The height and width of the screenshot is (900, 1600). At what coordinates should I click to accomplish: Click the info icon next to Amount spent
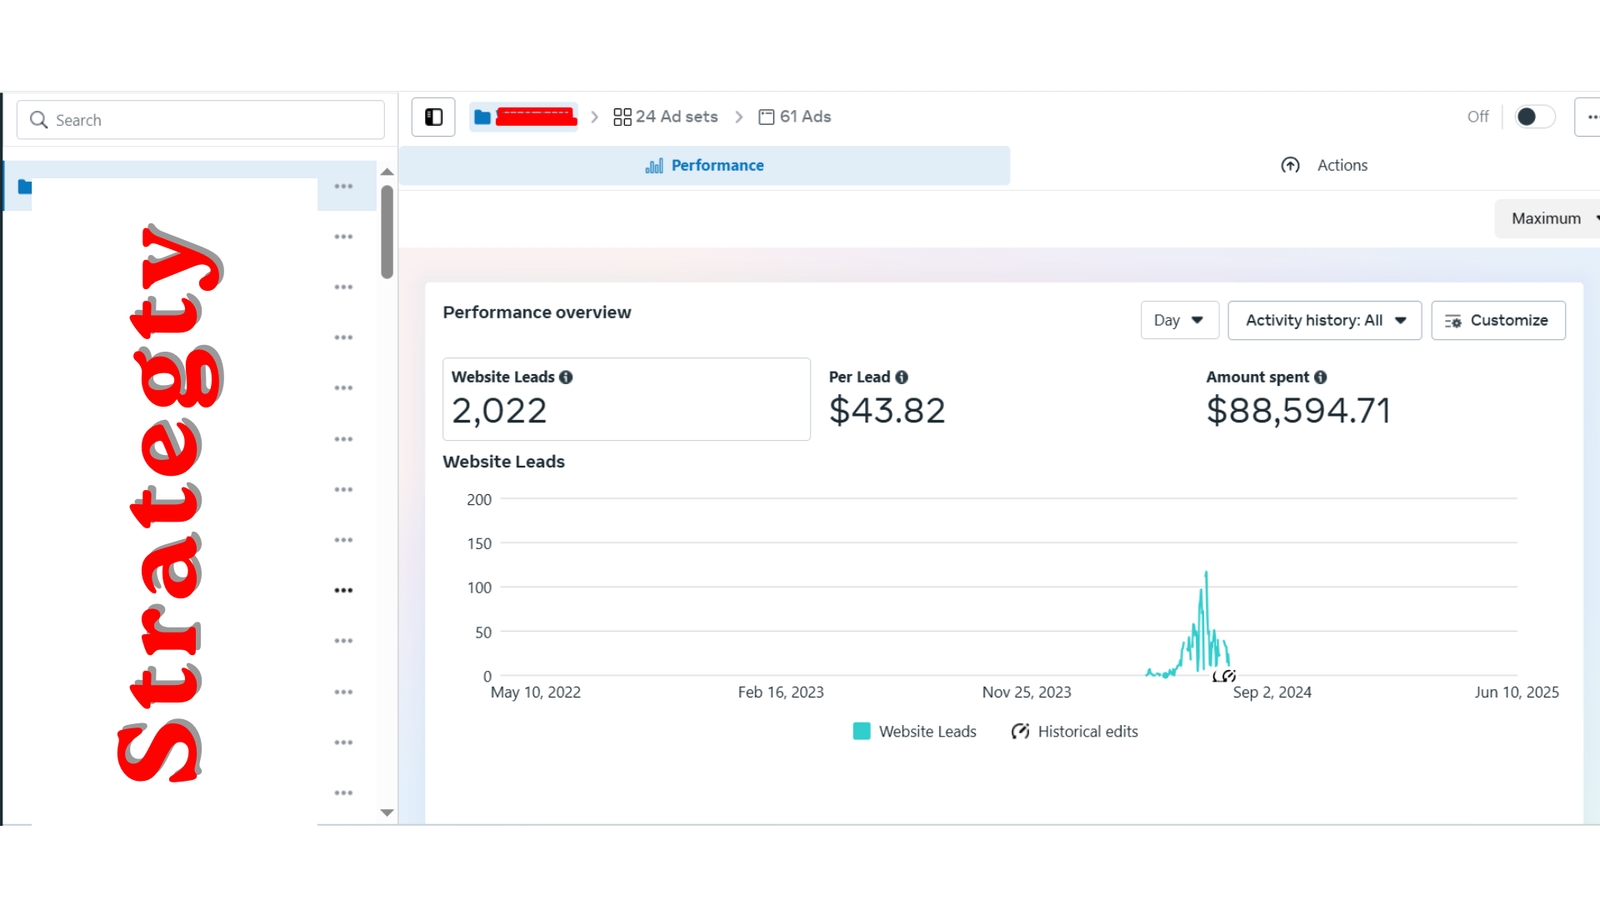(x=1321, y=377)
